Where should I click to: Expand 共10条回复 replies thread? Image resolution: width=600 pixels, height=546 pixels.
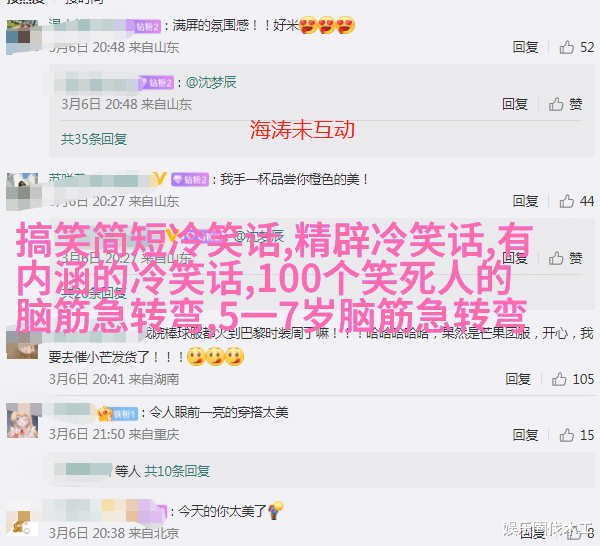(177, 471)
